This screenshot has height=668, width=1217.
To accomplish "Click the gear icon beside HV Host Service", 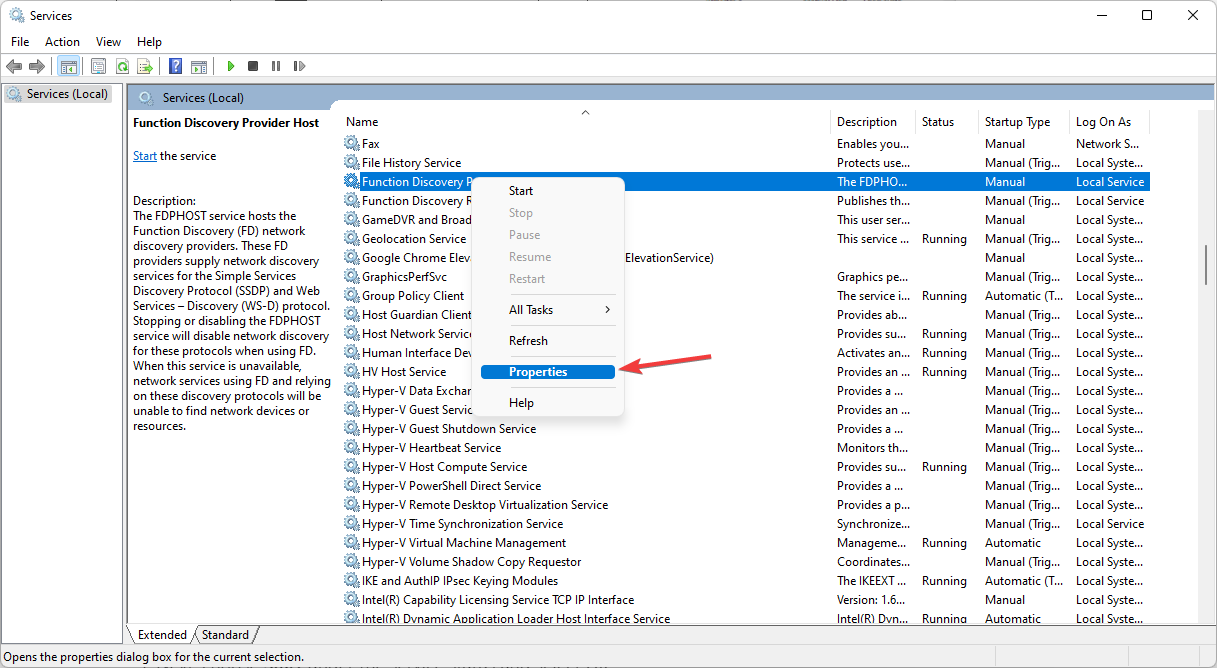I will [x=351, y=372].
